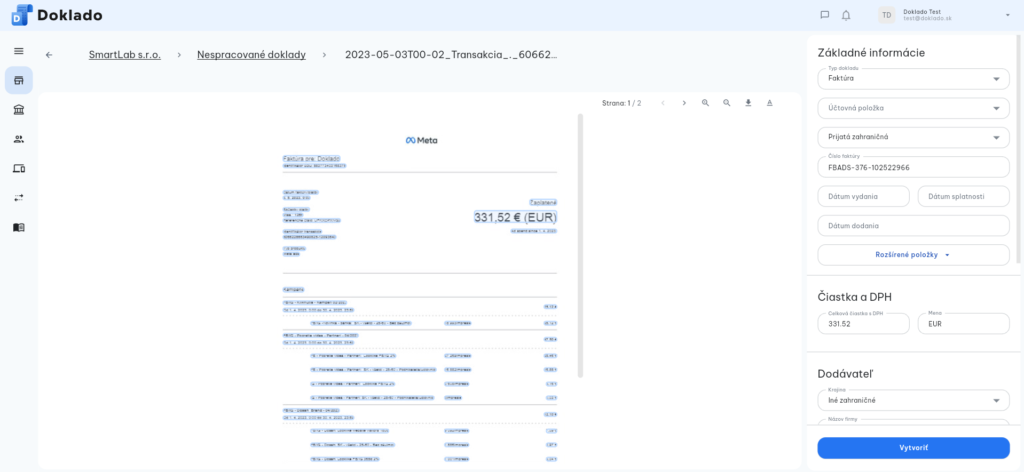
Task: Click the Nespracované doklady breadcrumb
Action: coord(251,55)
